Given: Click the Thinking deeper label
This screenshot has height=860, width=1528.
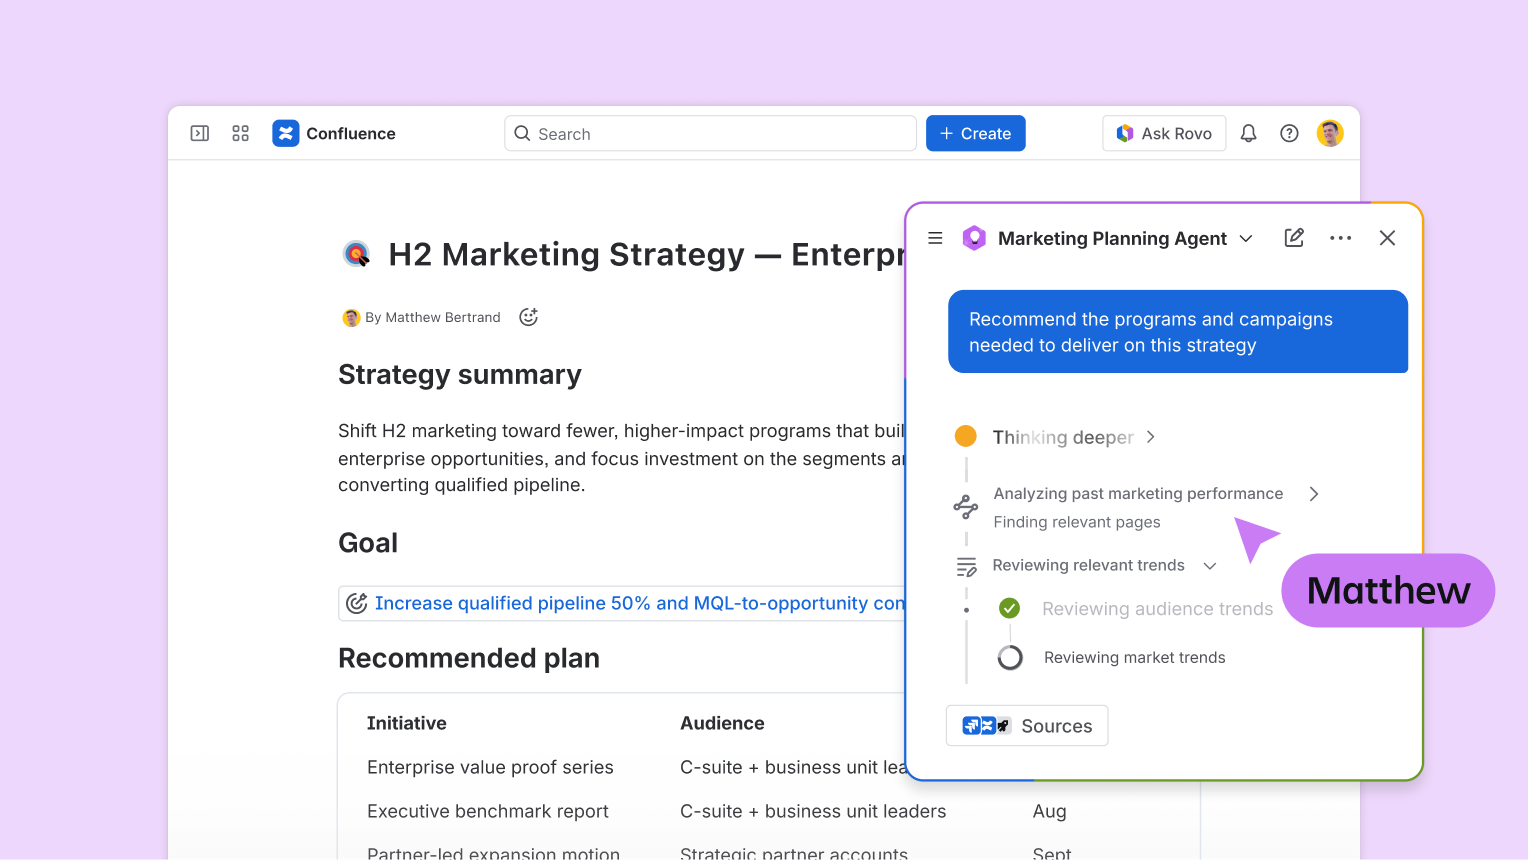Looking at the screenshot, I should click(1063, 437).
